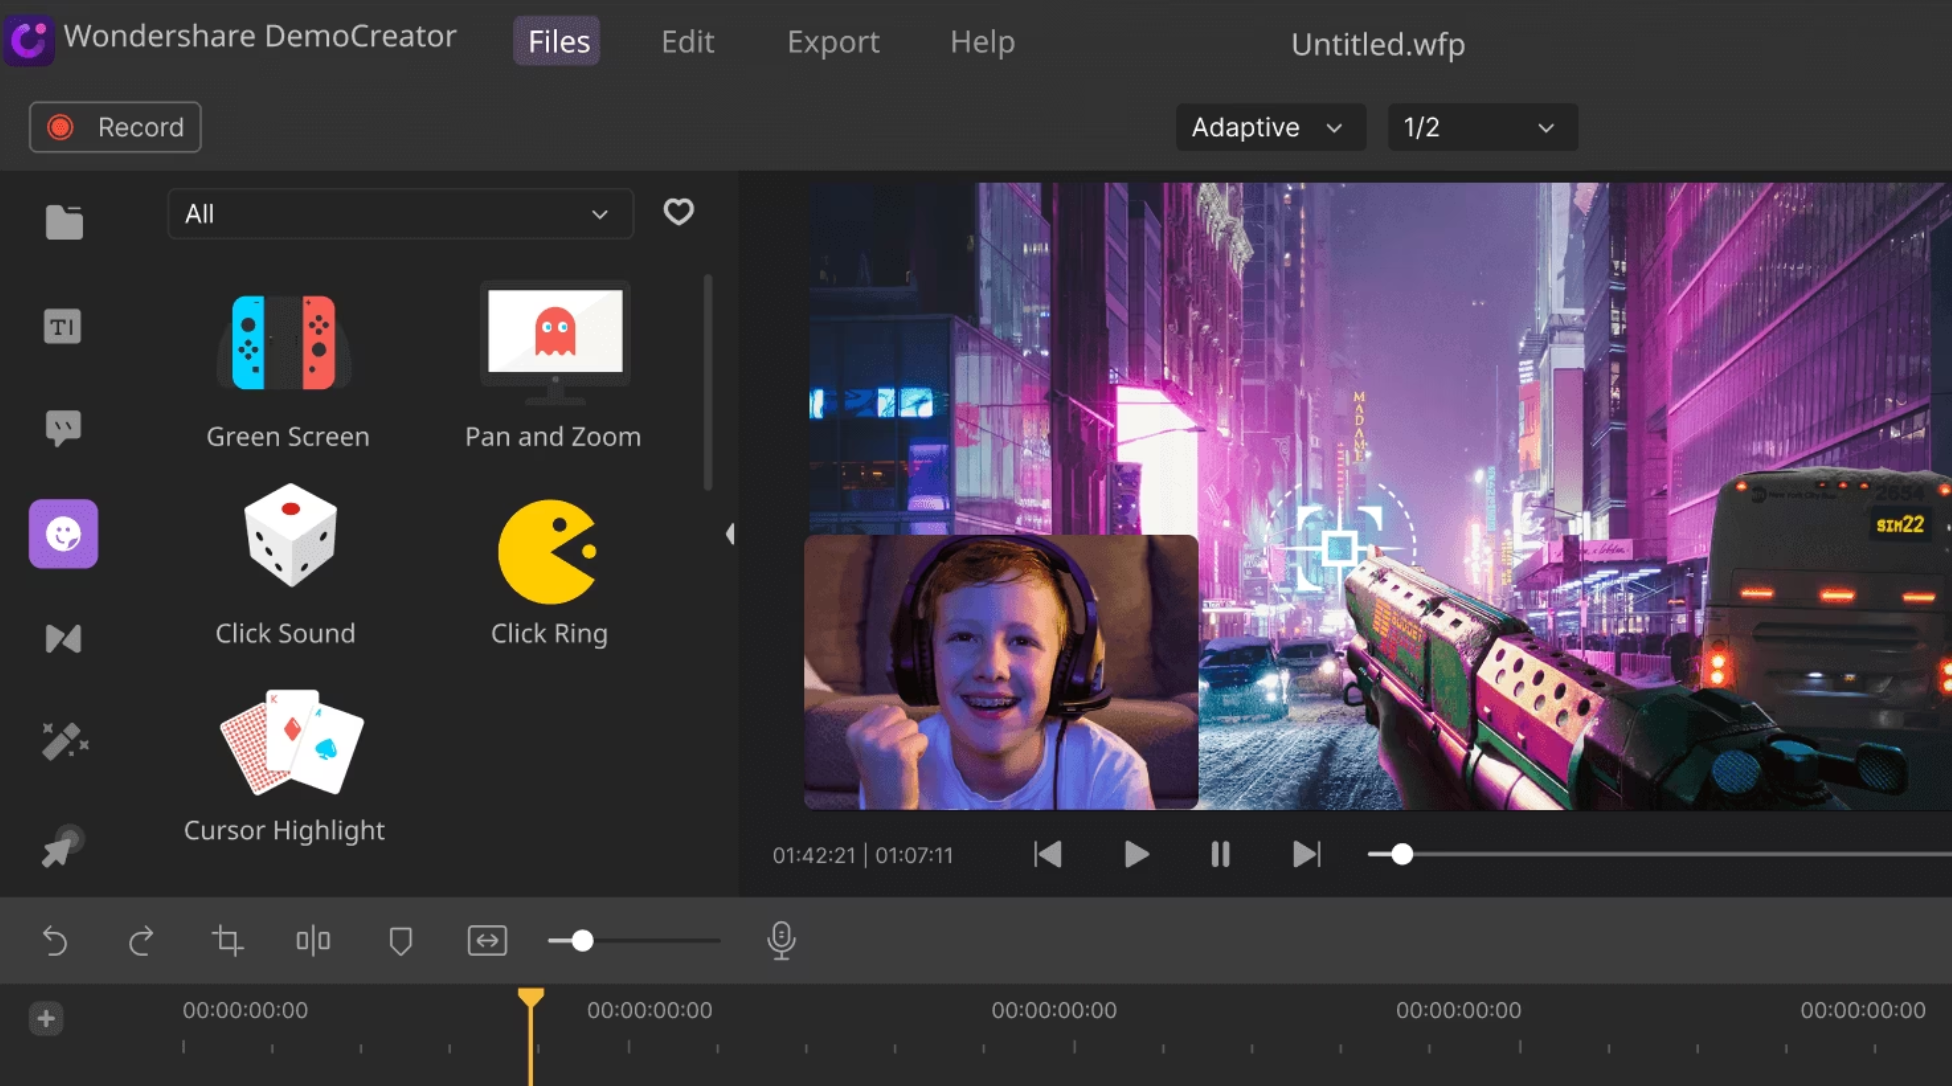Open the Adaptive quality dropdown
This screenshot has height=1086, width=1952.
(x=1270, y=127)
